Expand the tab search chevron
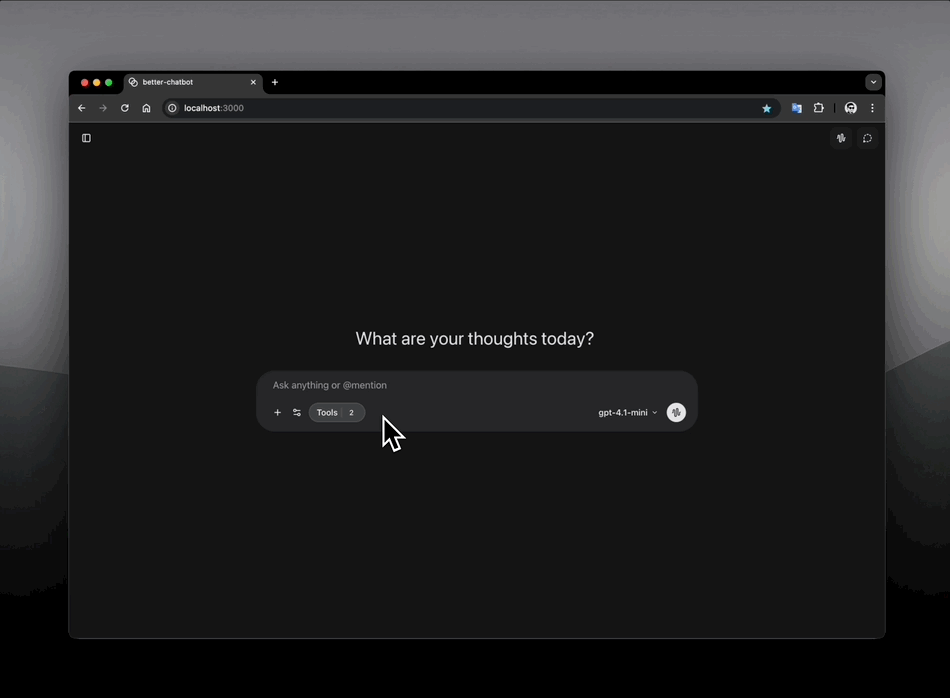 873,82
